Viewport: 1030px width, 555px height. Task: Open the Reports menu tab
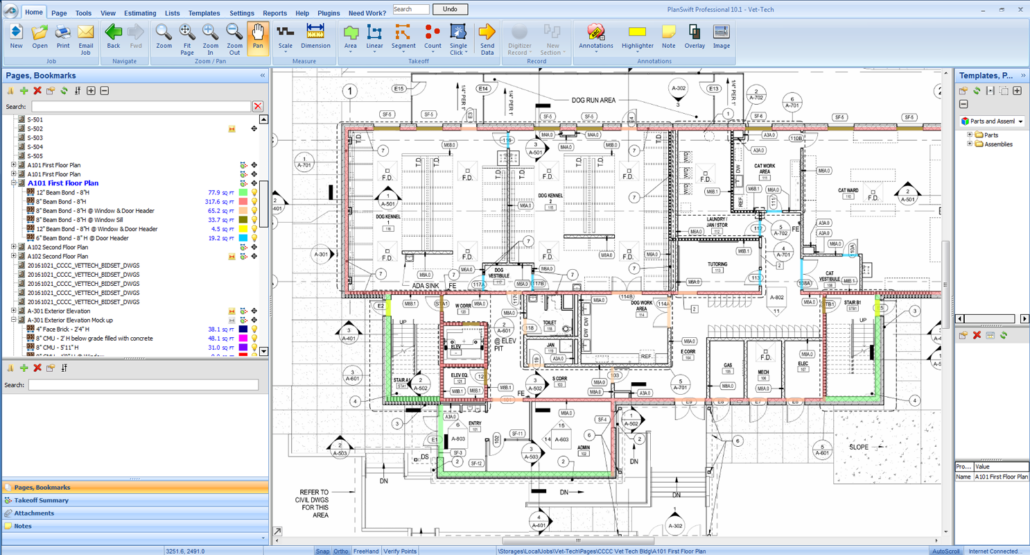click(x=275, y=13)
